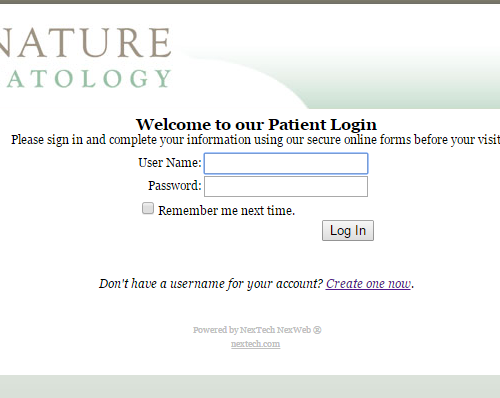Screen dimensions: 500x398
Task: Enable the Remember me next time checkbox
Action: pos(148,208)
